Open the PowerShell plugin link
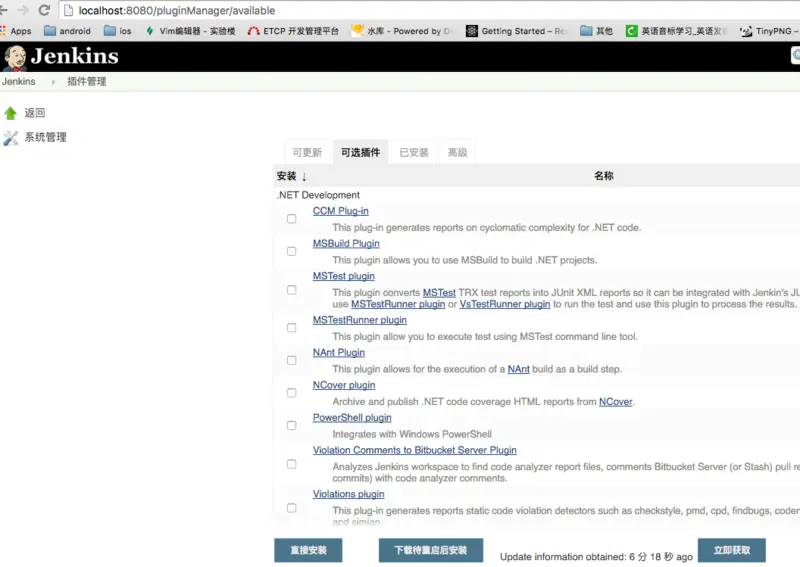The height and width of the screenshot is (567, 800). click(x=352, y=418)
